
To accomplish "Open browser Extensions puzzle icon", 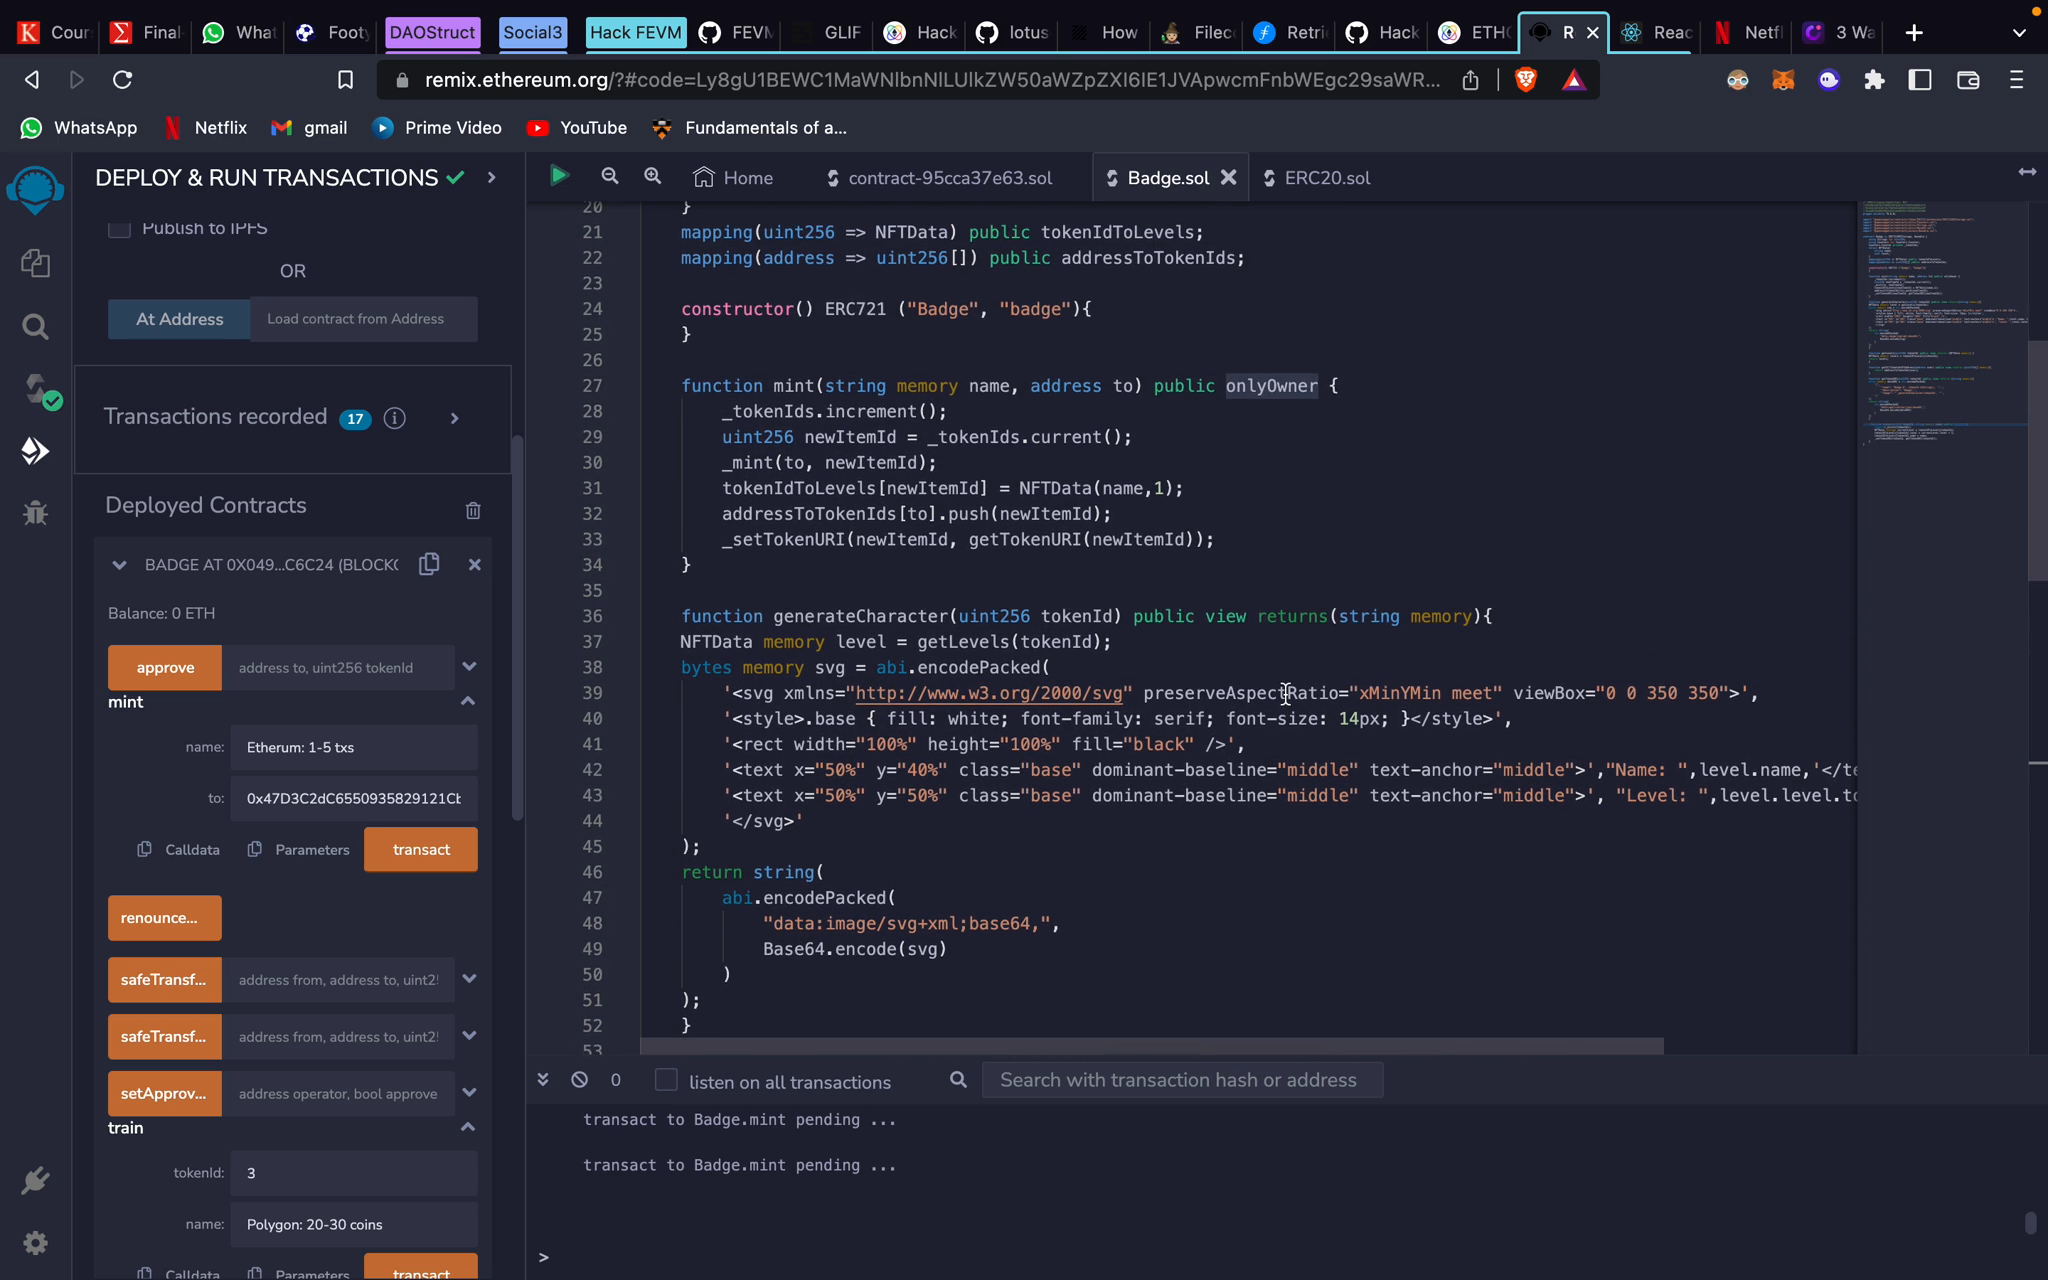I will 1874,80.
